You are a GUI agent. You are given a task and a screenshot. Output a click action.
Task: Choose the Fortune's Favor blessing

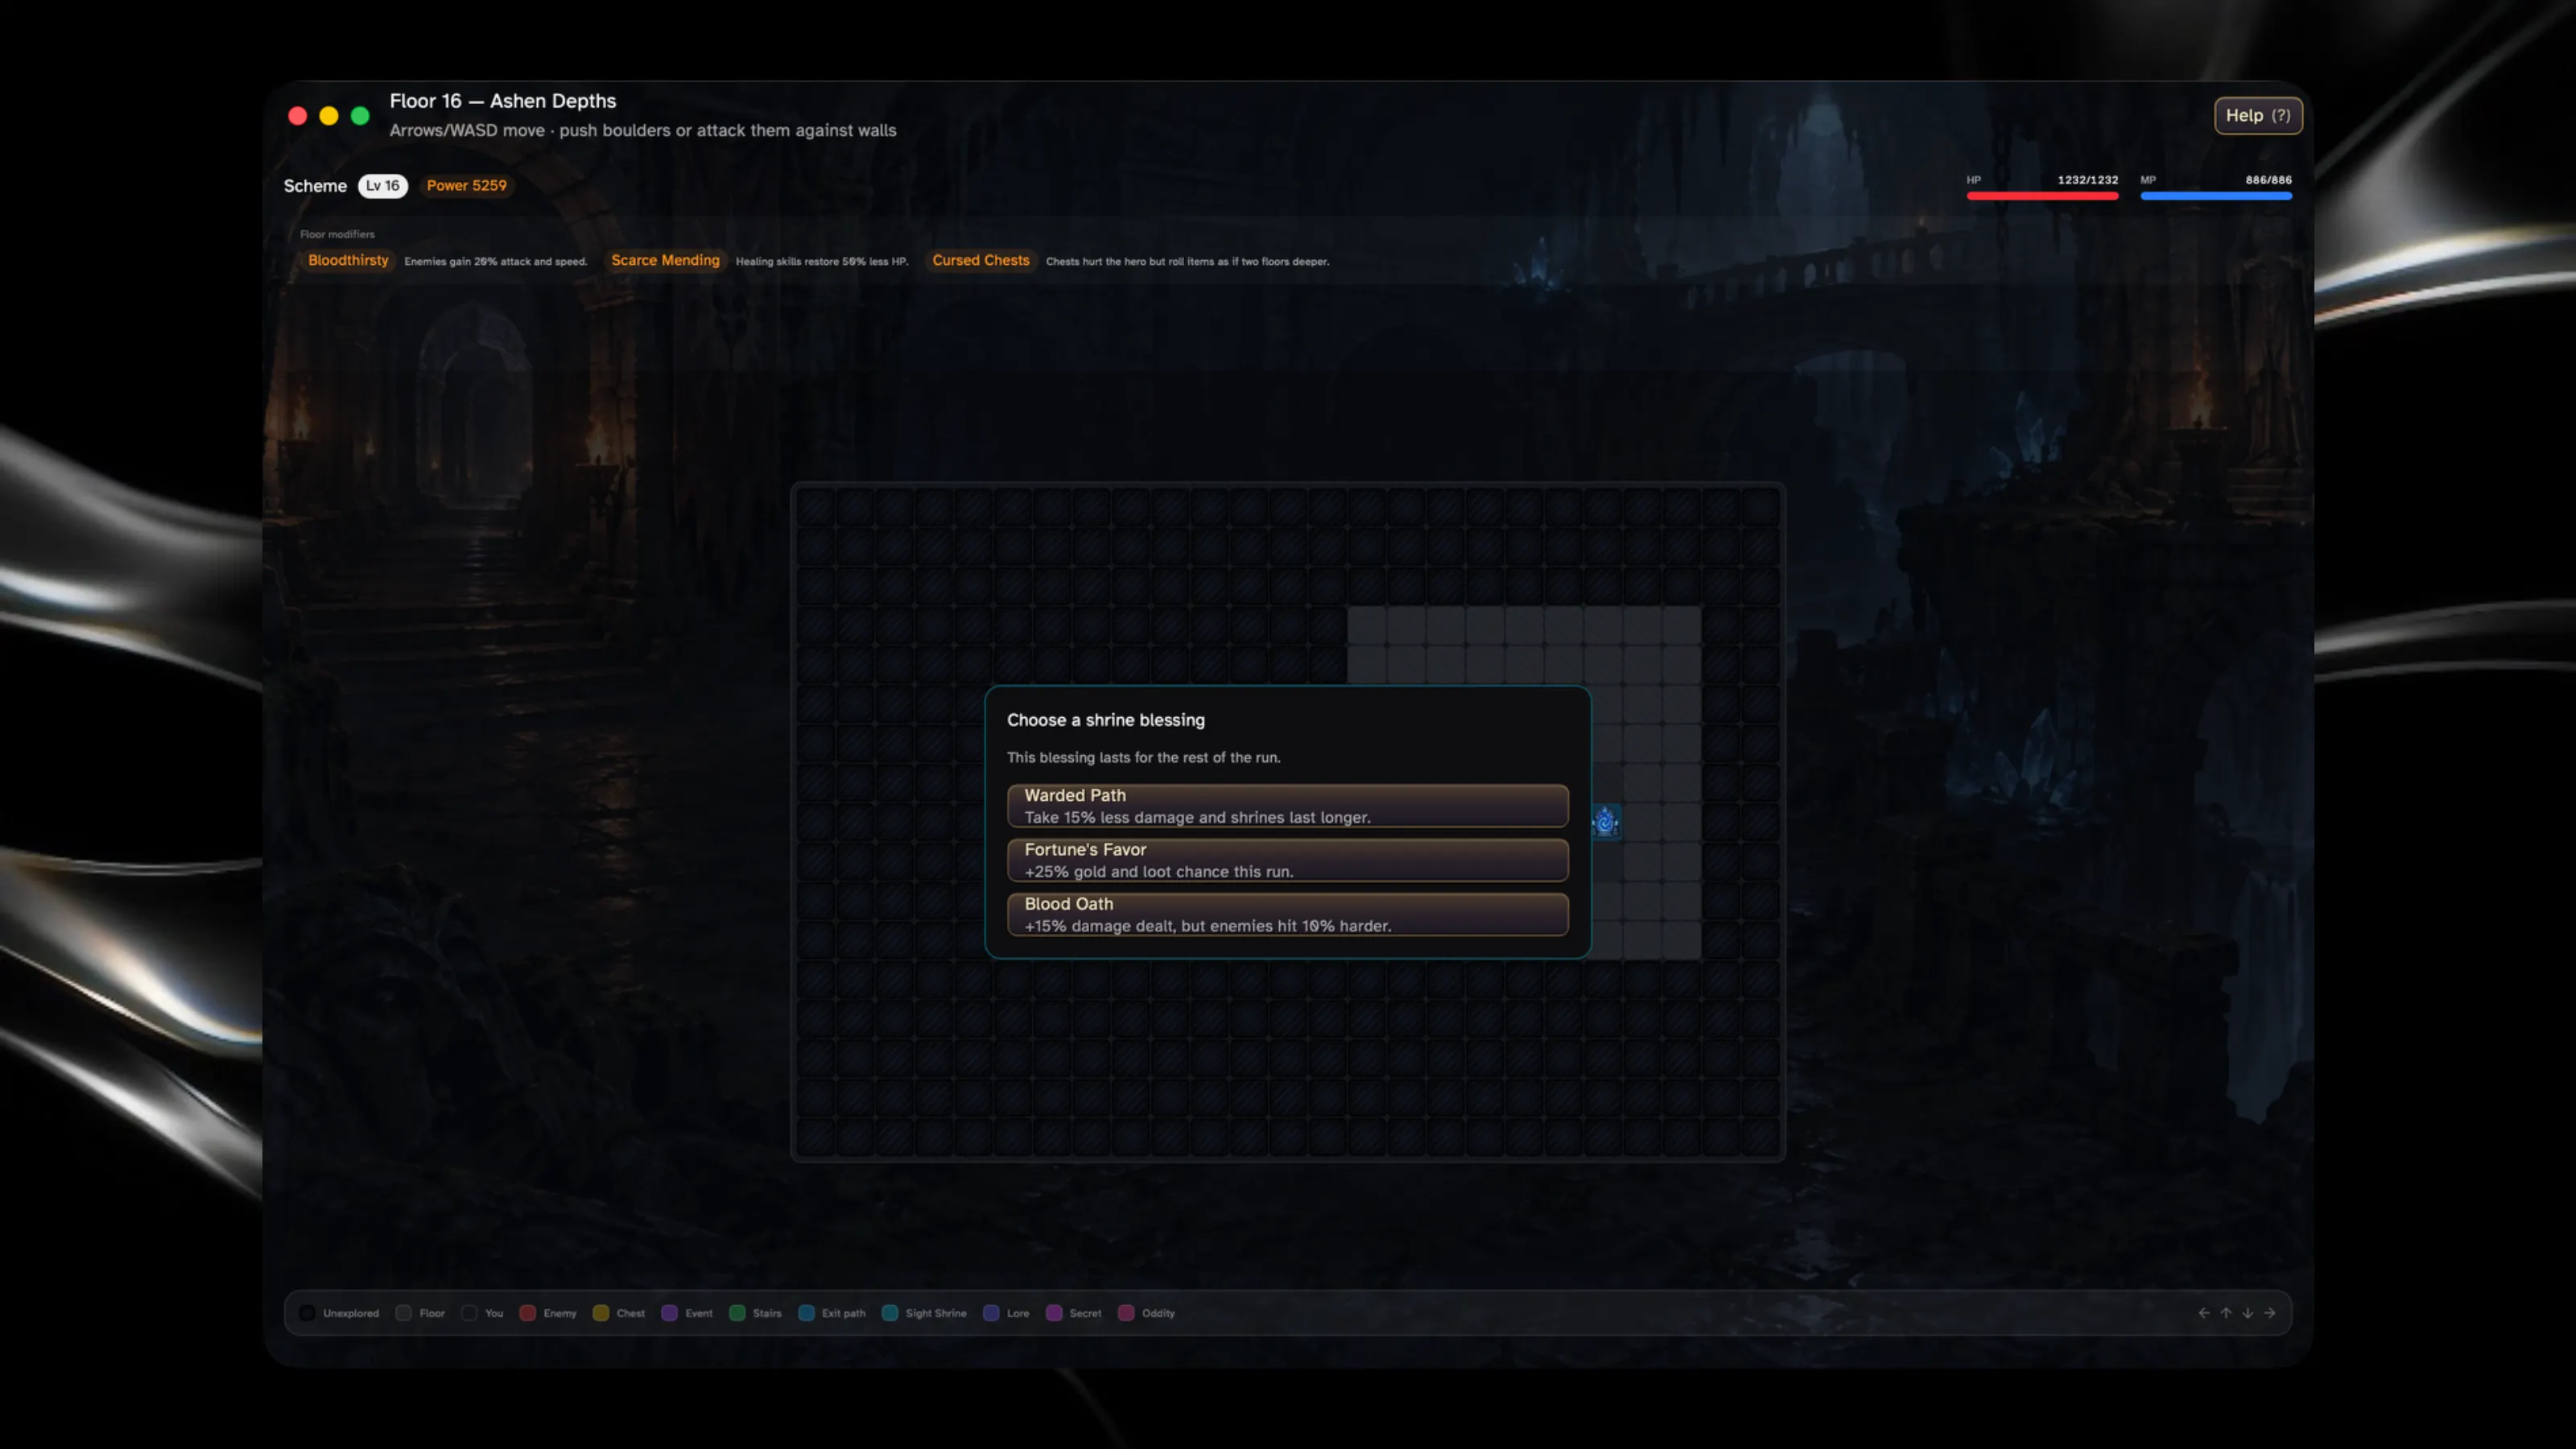coord(1287,859)
